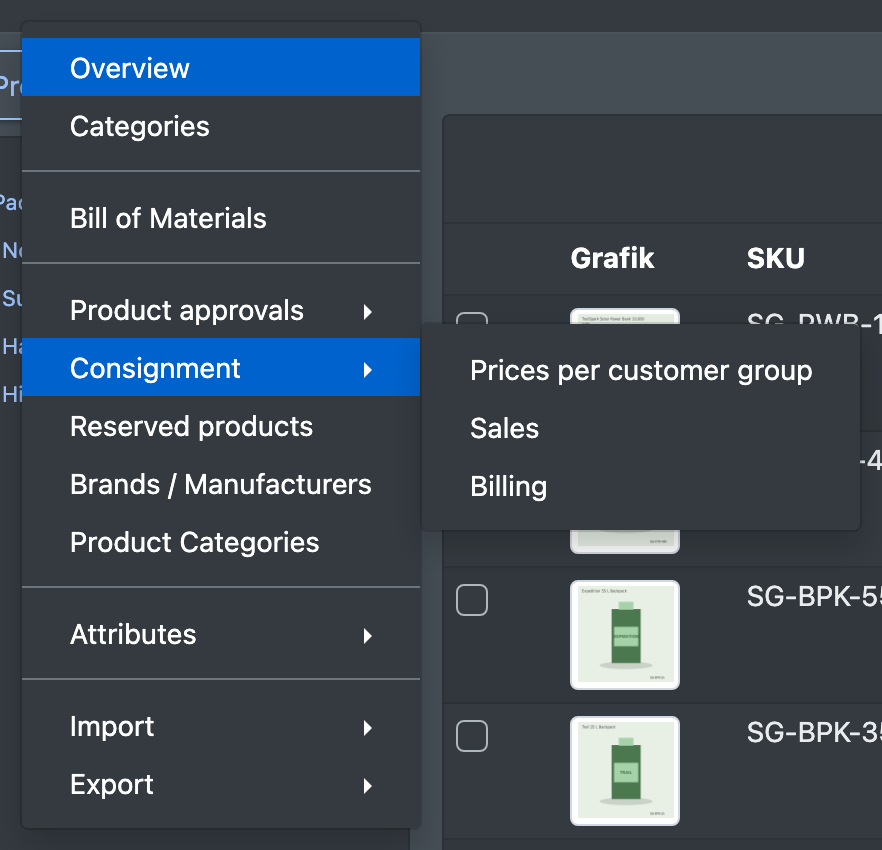
Task: Tick the checkbox for SG-BPK-35 row
Action: (472, 736)
